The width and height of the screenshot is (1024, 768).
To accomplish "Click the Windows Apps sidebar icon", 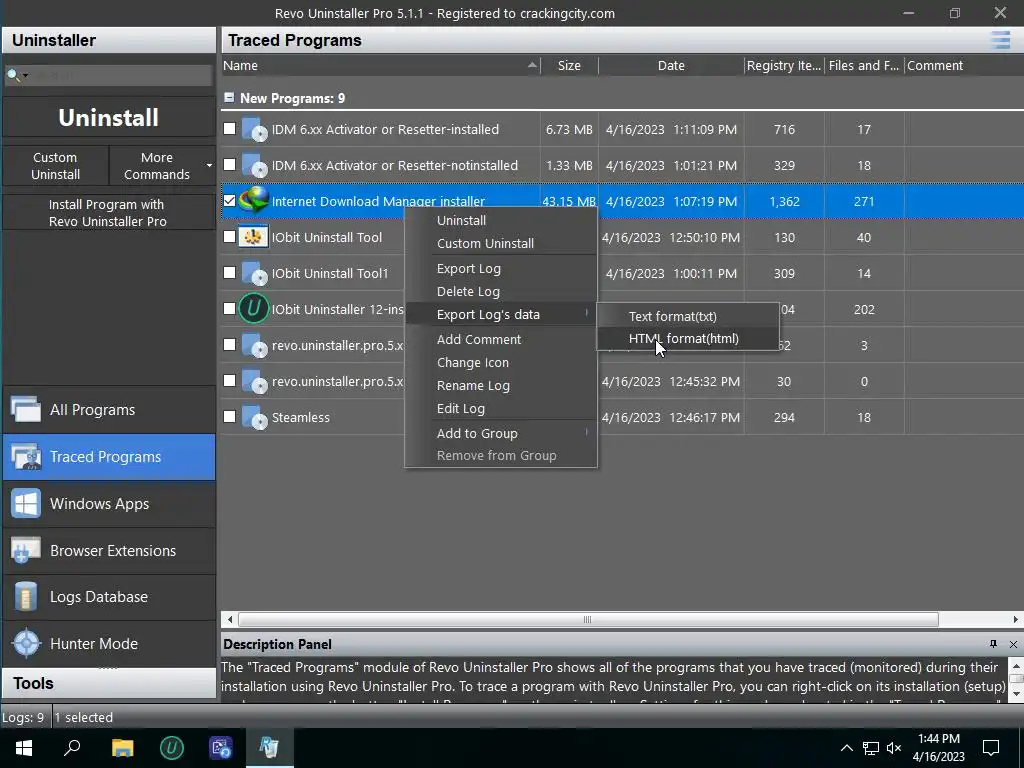I will tap(25, 504).
